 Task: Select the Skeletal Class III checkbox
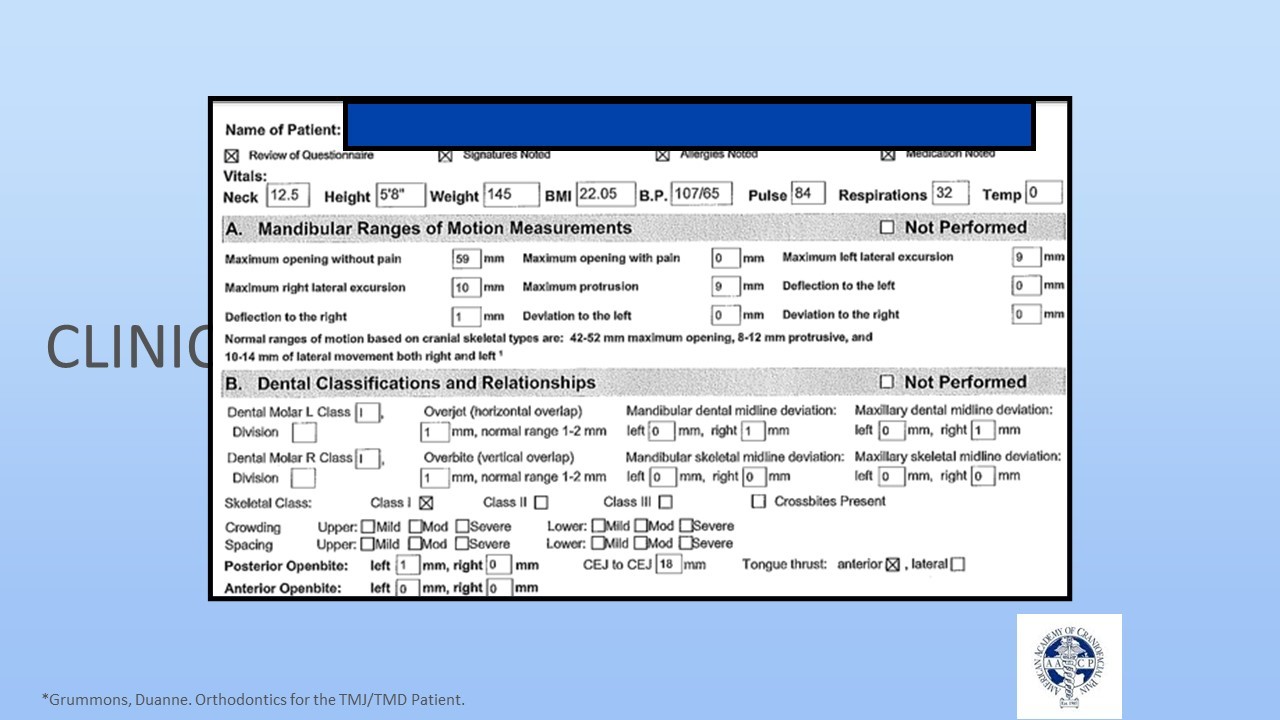point(665,503)
